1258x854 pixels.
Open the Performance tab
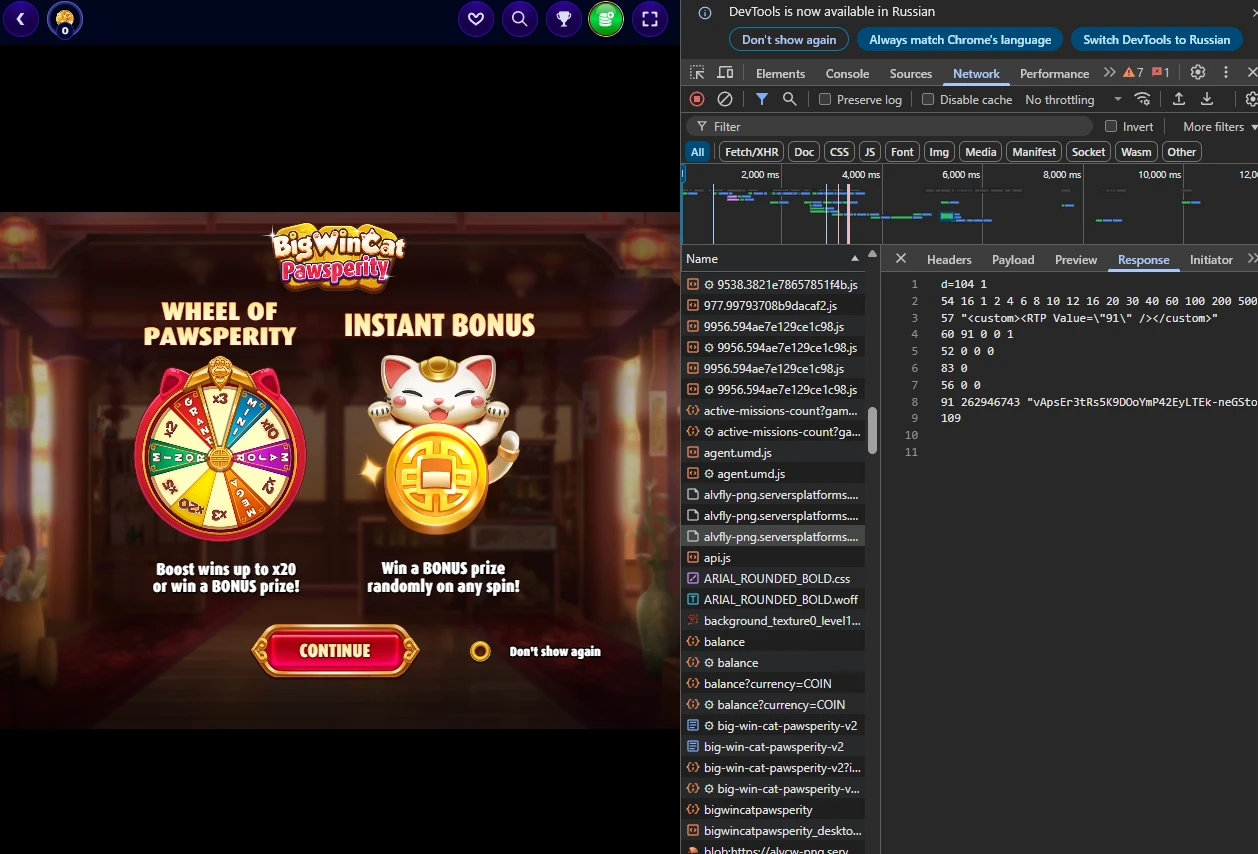(1054, 74)
